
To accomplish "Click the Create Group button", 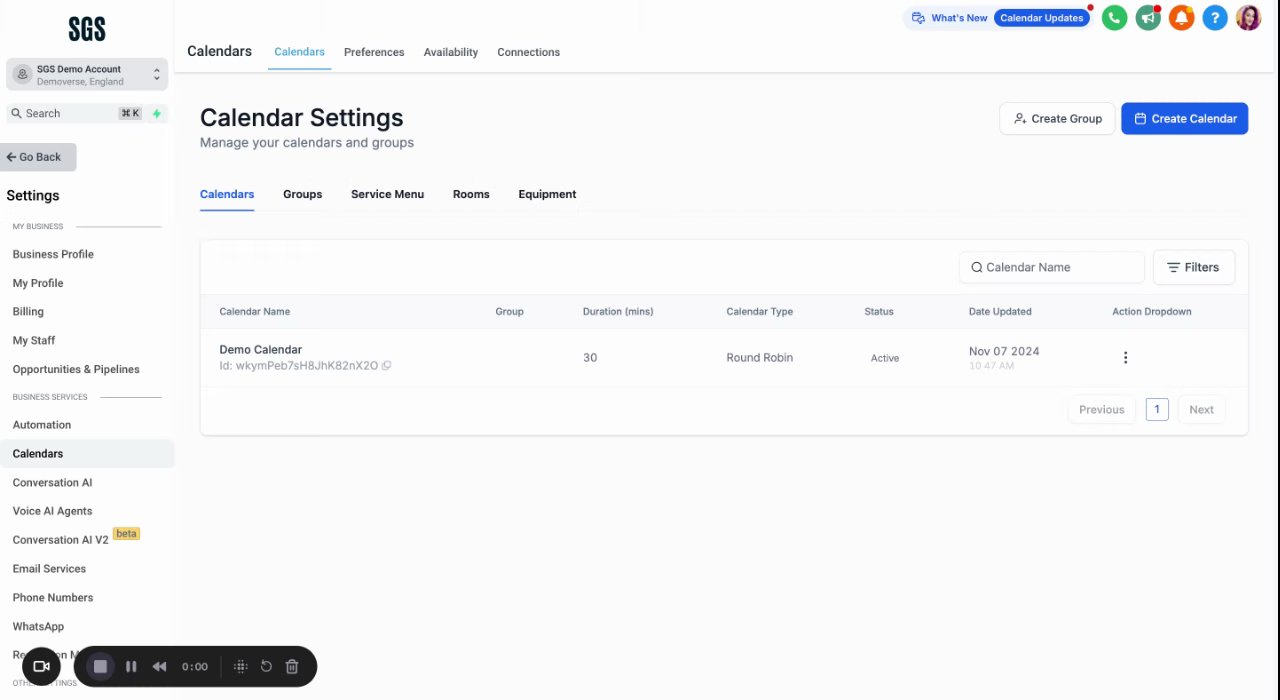I will click(x=1057, y=118).
